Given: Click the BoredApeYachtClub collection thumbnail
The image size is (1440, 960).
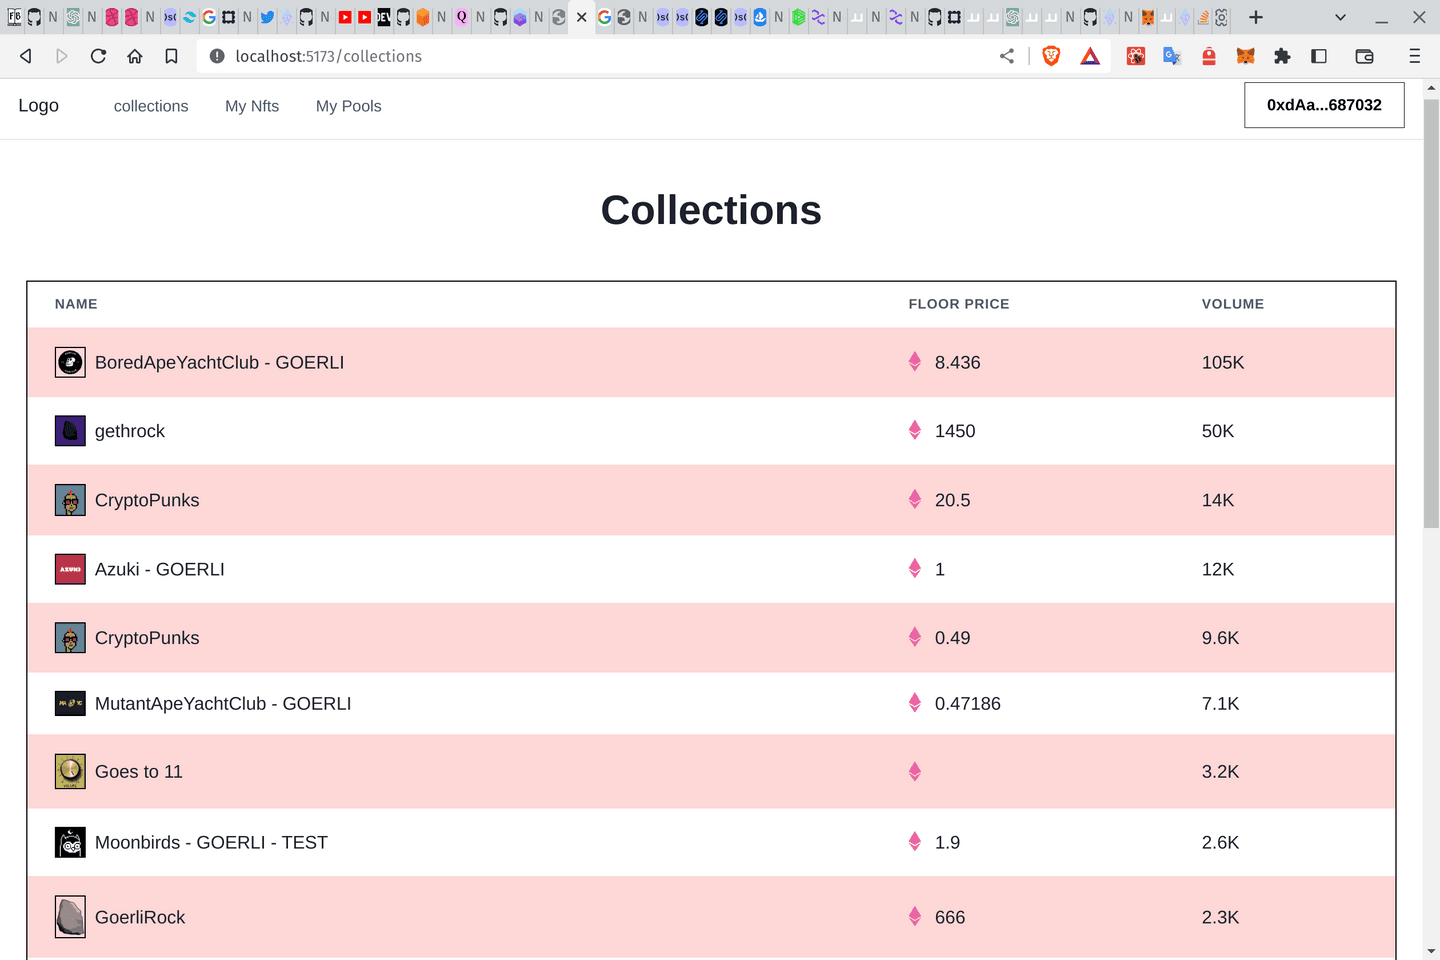Looking at the screenshot, I should pyautogui.click(x=70, y=362).
